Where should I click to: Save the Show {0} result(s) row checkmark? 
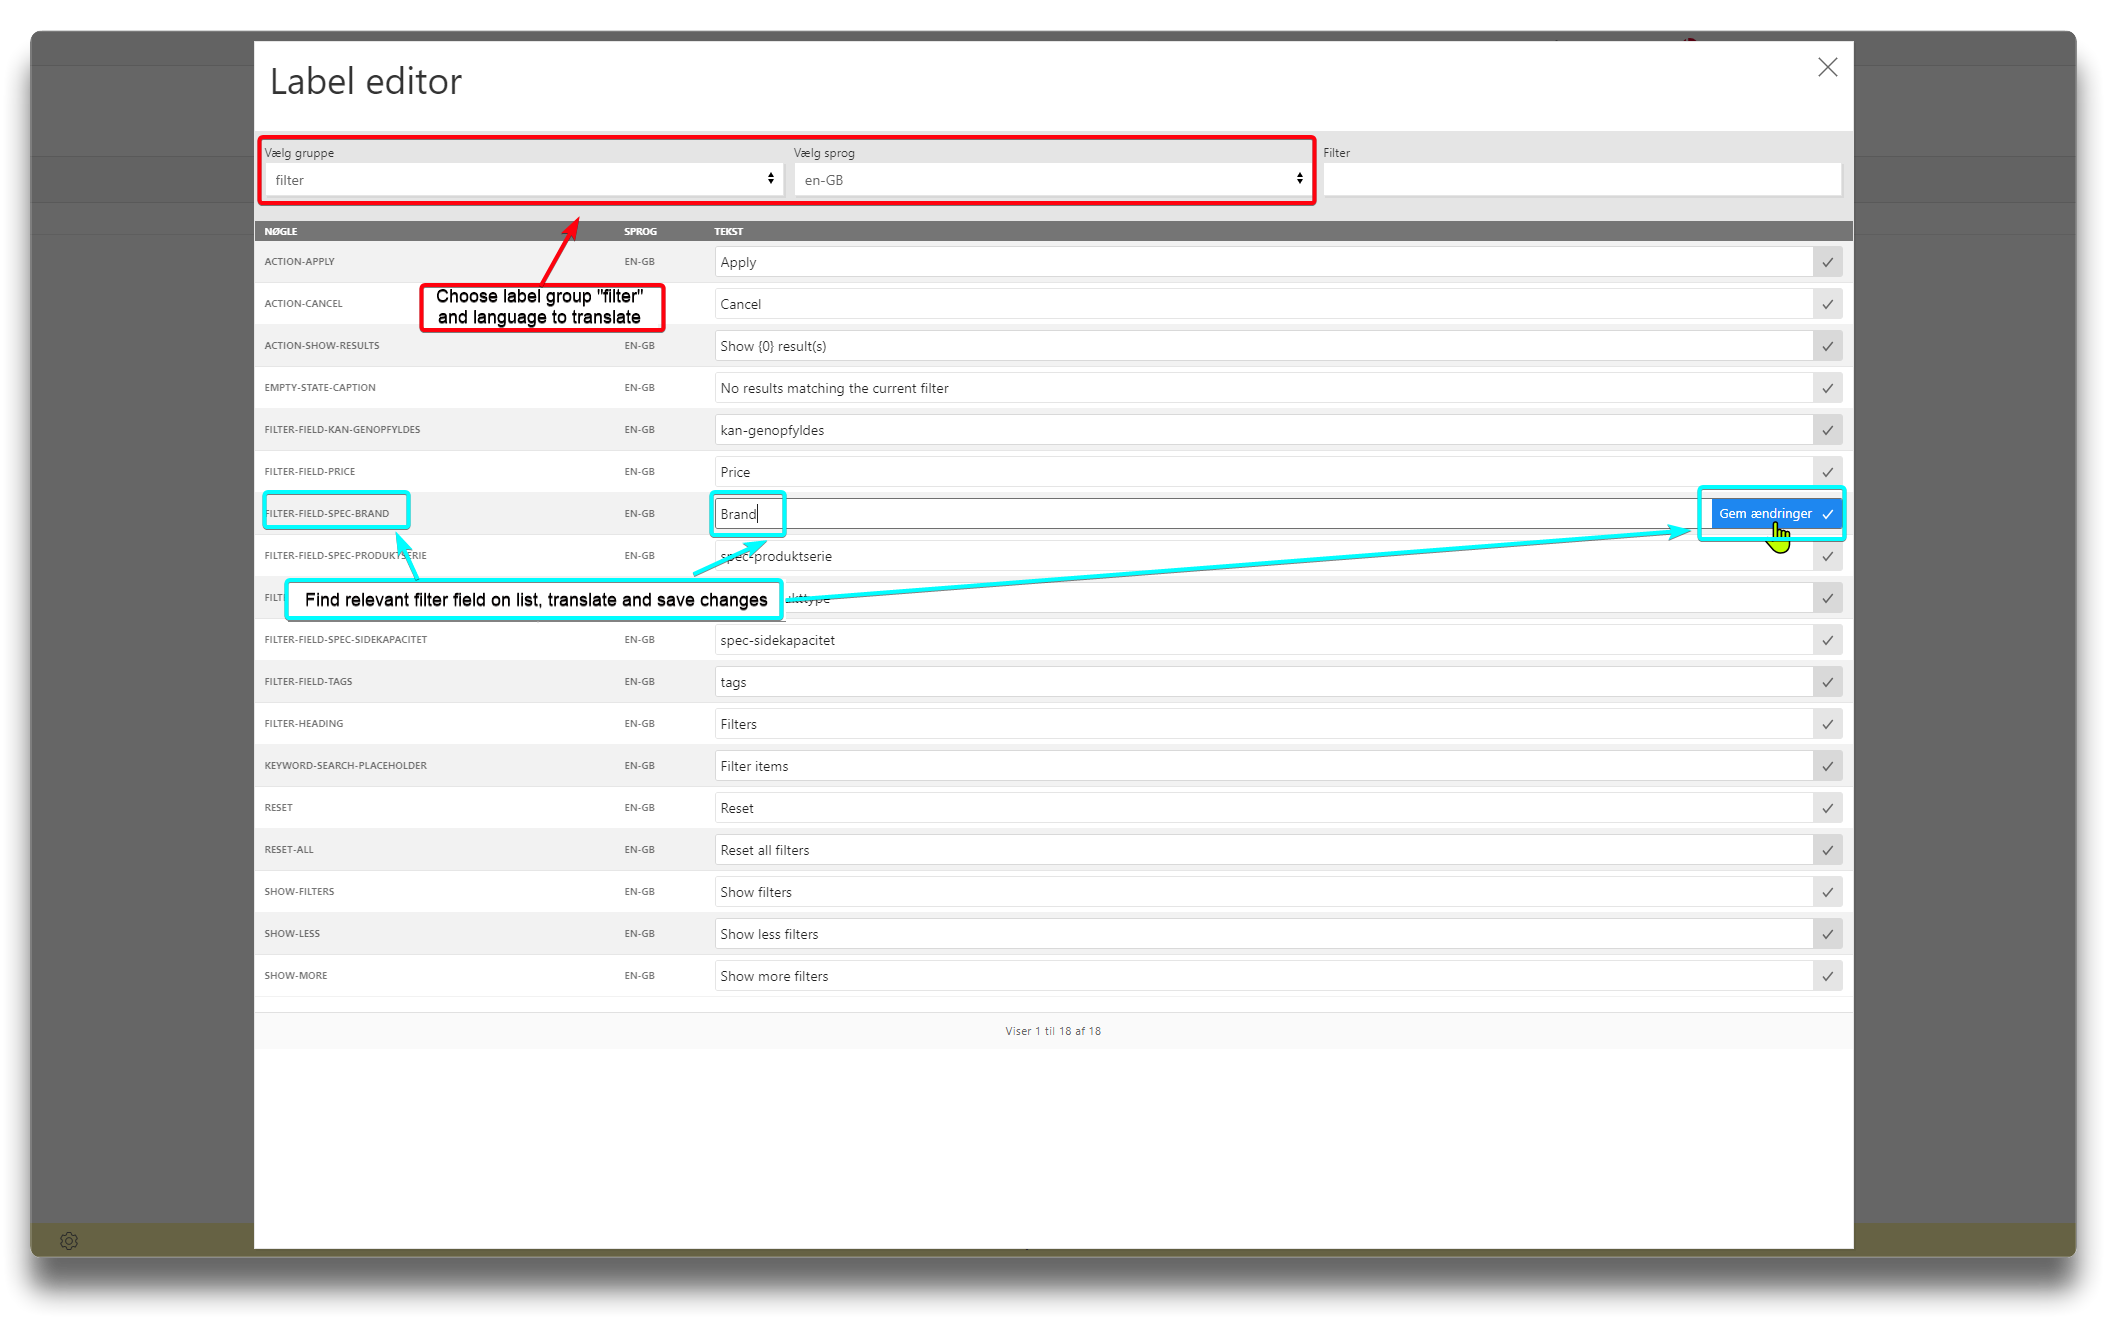pyautogui.click(x=1827, y=346)
